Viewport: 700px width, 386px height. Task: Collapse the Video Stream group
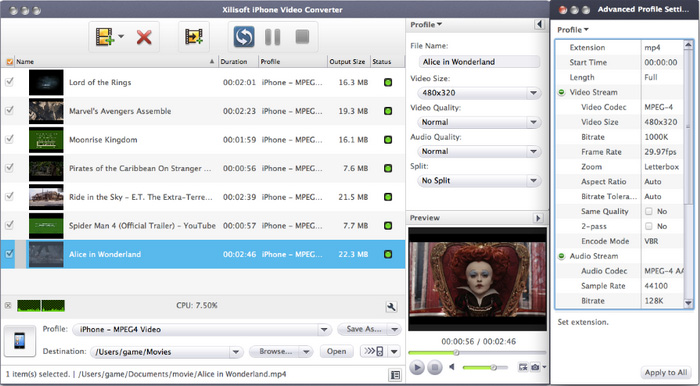(562, 92)
